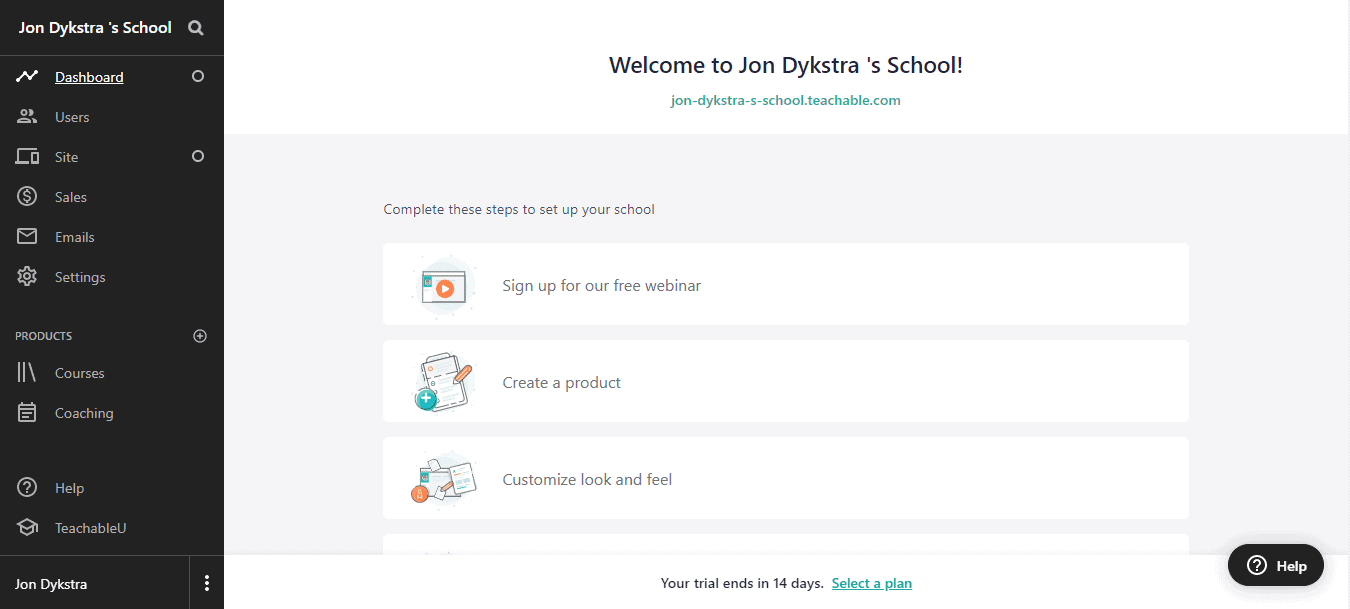Open the Create a product step card
Image resolution: width=1350 pixels, height=609 pixels.
785,382
